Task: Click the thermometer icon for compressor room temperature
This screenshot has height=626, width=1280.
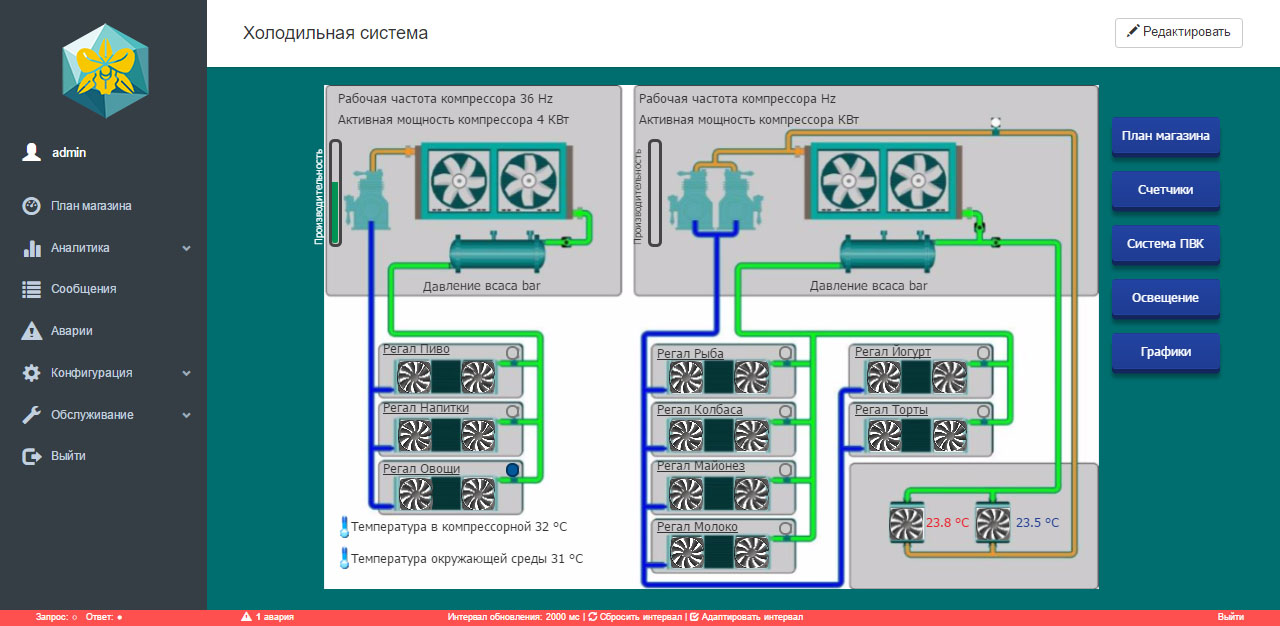Action: (x=344, y=527)
